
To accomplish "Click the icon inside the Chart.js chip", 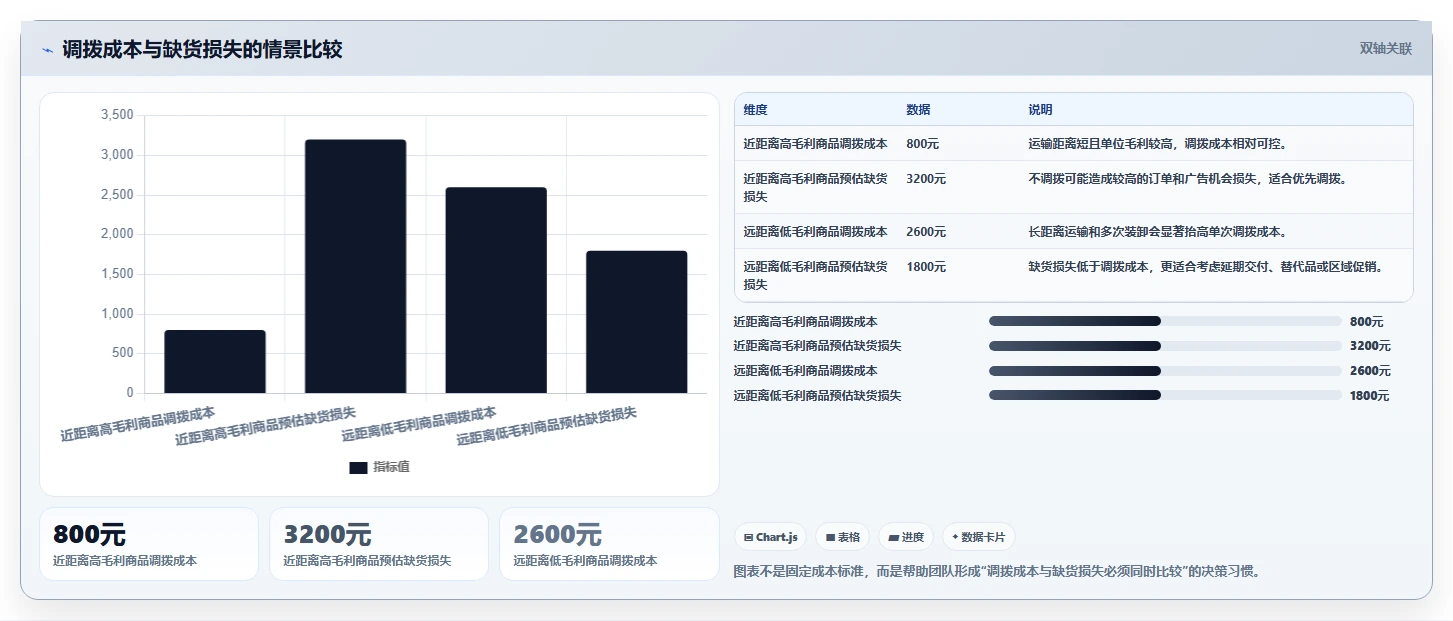I will click(x=749, y=537).
